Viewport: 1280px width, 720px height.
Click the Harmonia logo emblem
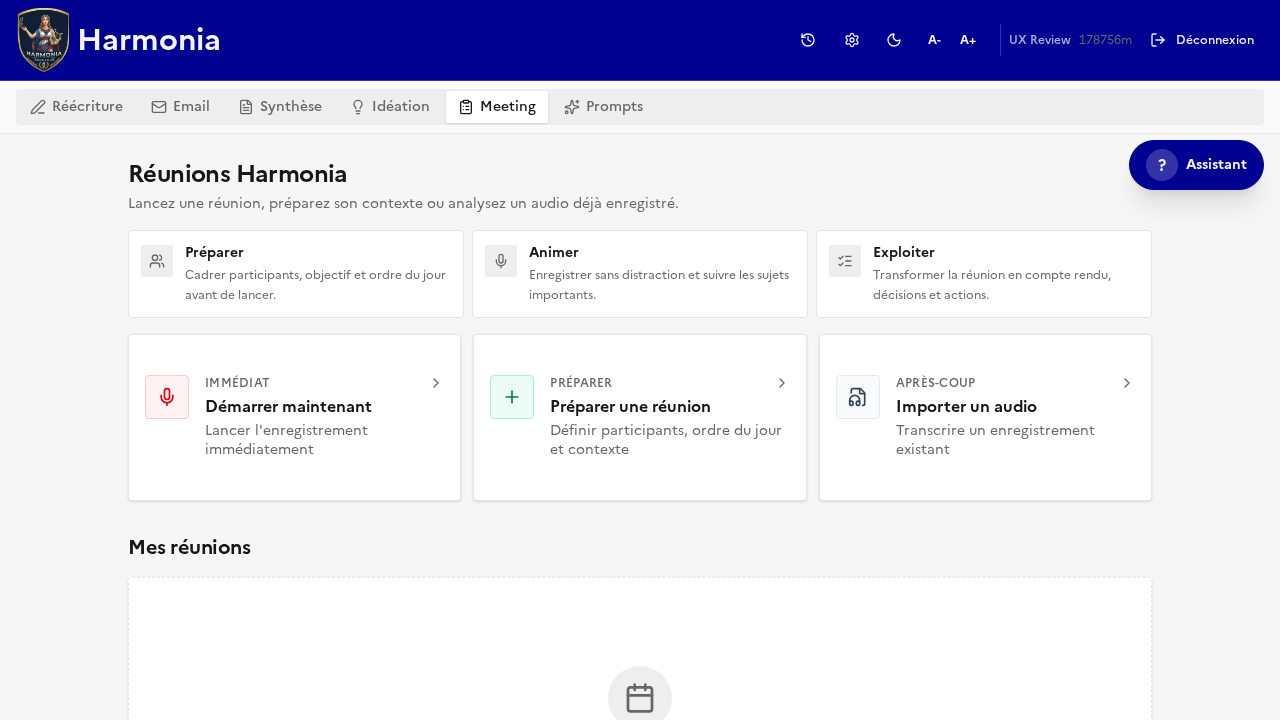[44, 40]
